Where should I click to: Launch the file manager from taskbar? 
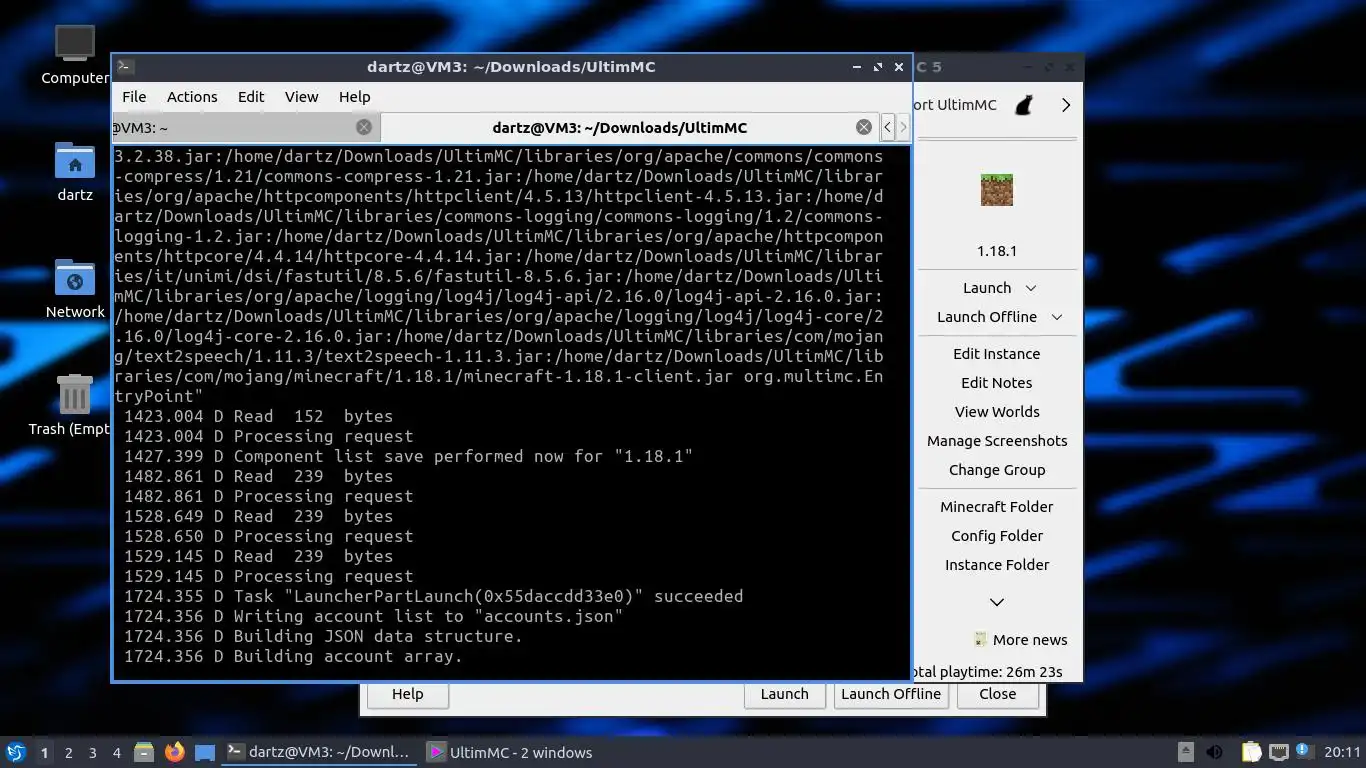pos(143,752)
